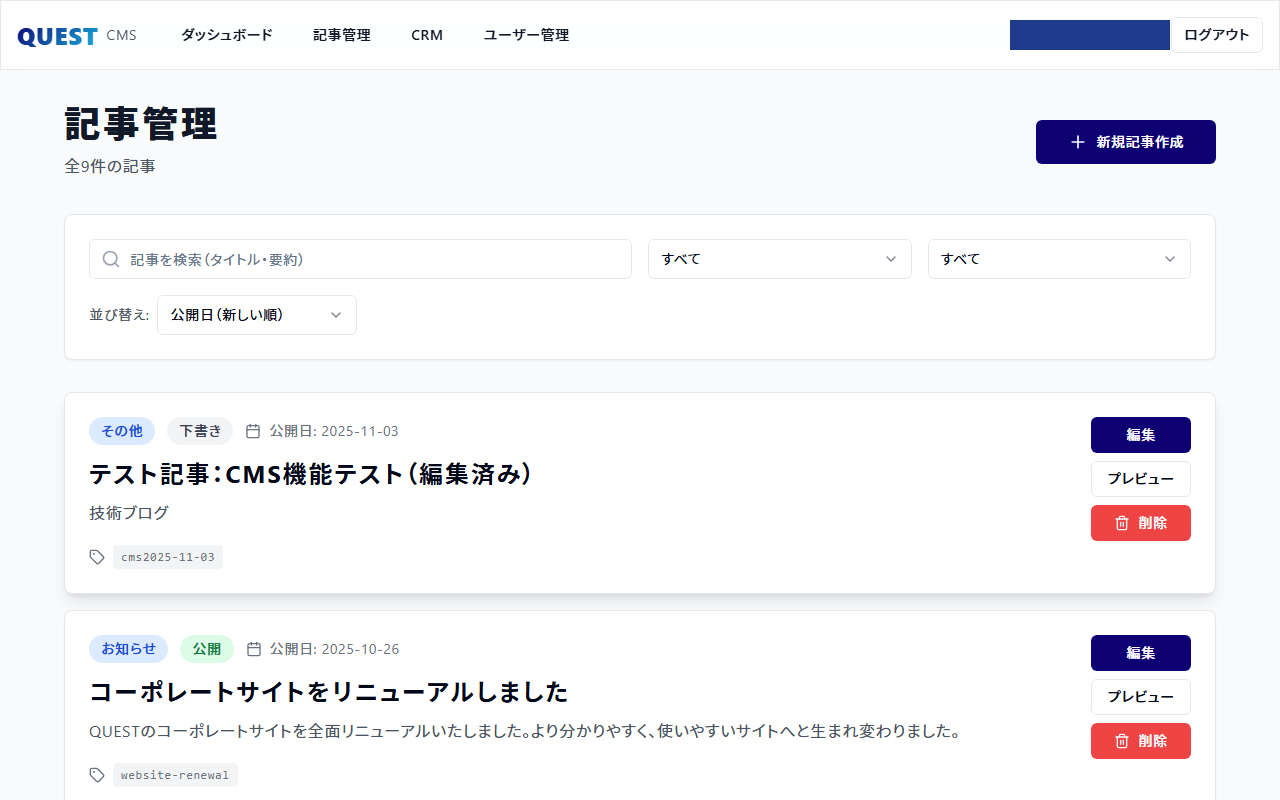Navigate to ユーザー管理
This screenshot has height=800, width=1280.
click(525, 34)
